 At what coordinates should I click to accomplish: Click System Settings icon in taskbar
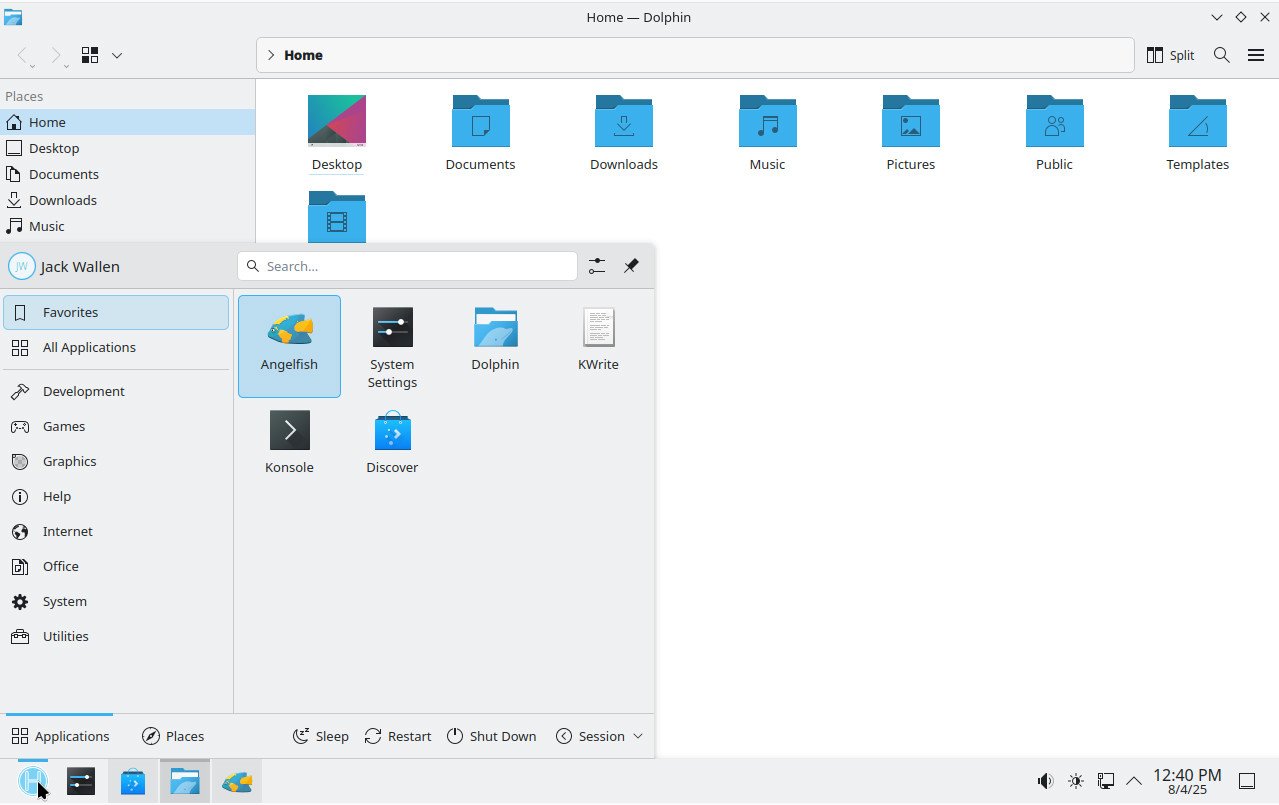pos(81,780)
